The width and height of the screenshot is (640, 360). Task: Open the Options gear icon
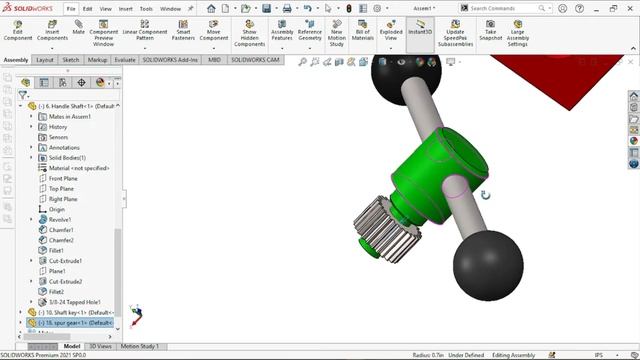(377, 8)
